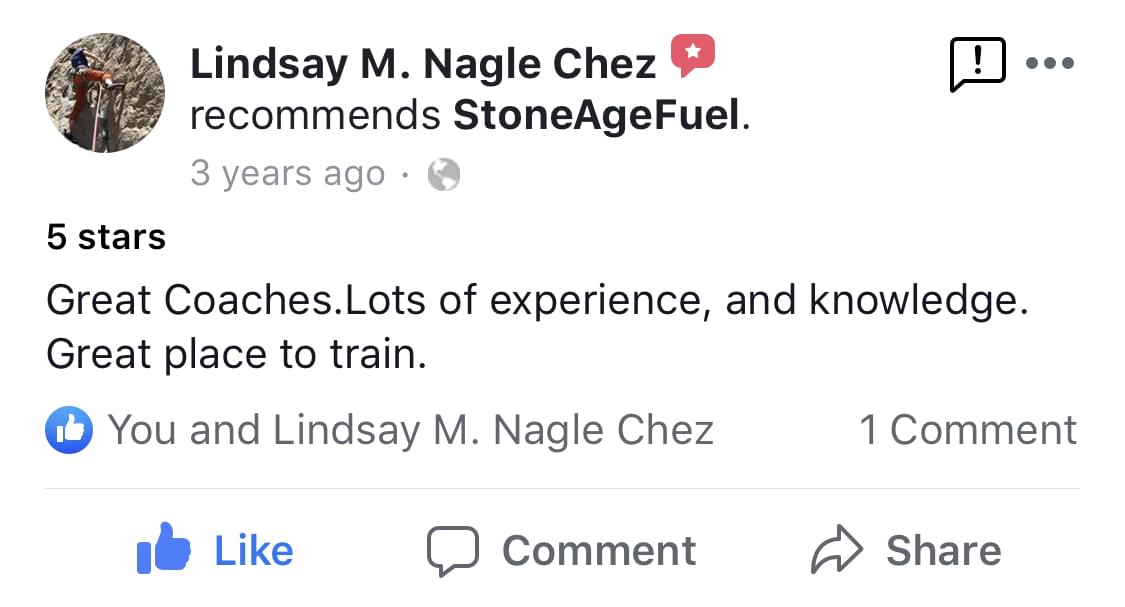The height and width of the screenshot is (607, 1125).
Task: Click the Comment speech bubble icon
Action: [453, 551]
